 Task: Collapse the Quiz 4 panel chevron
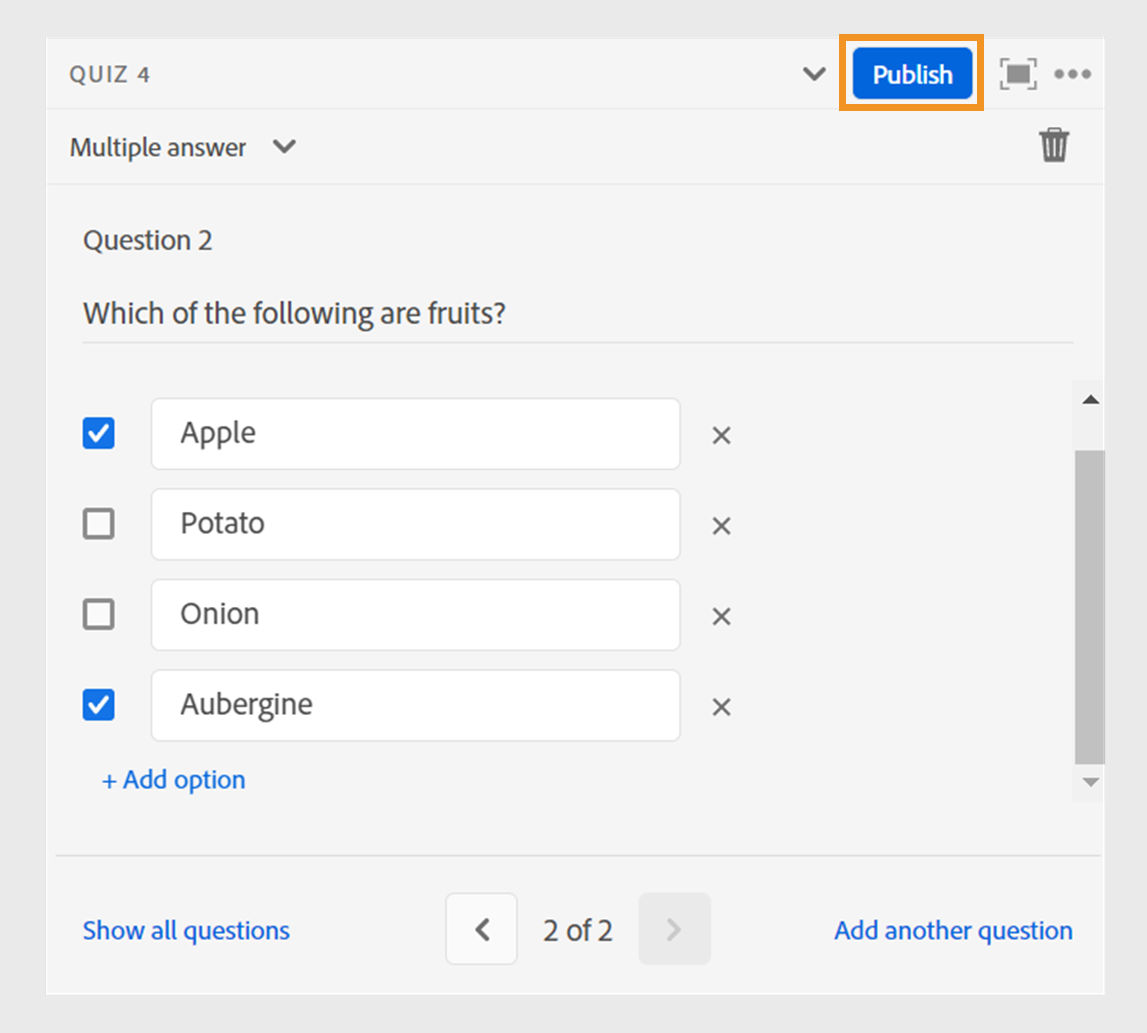click(815, 74)
